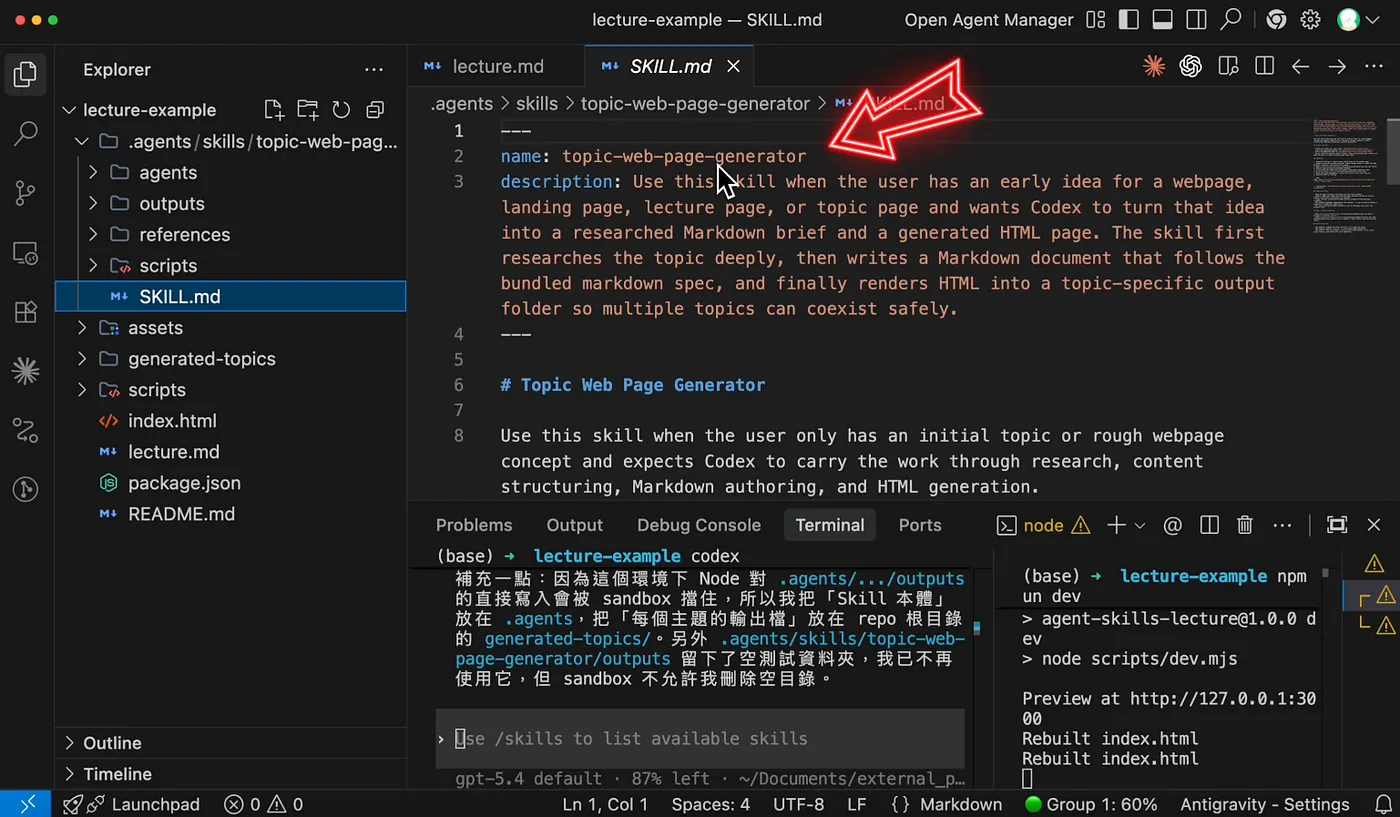Split the terminal panel
The height and width of the screenshot is (817, 1400).
pos(1209,525)
